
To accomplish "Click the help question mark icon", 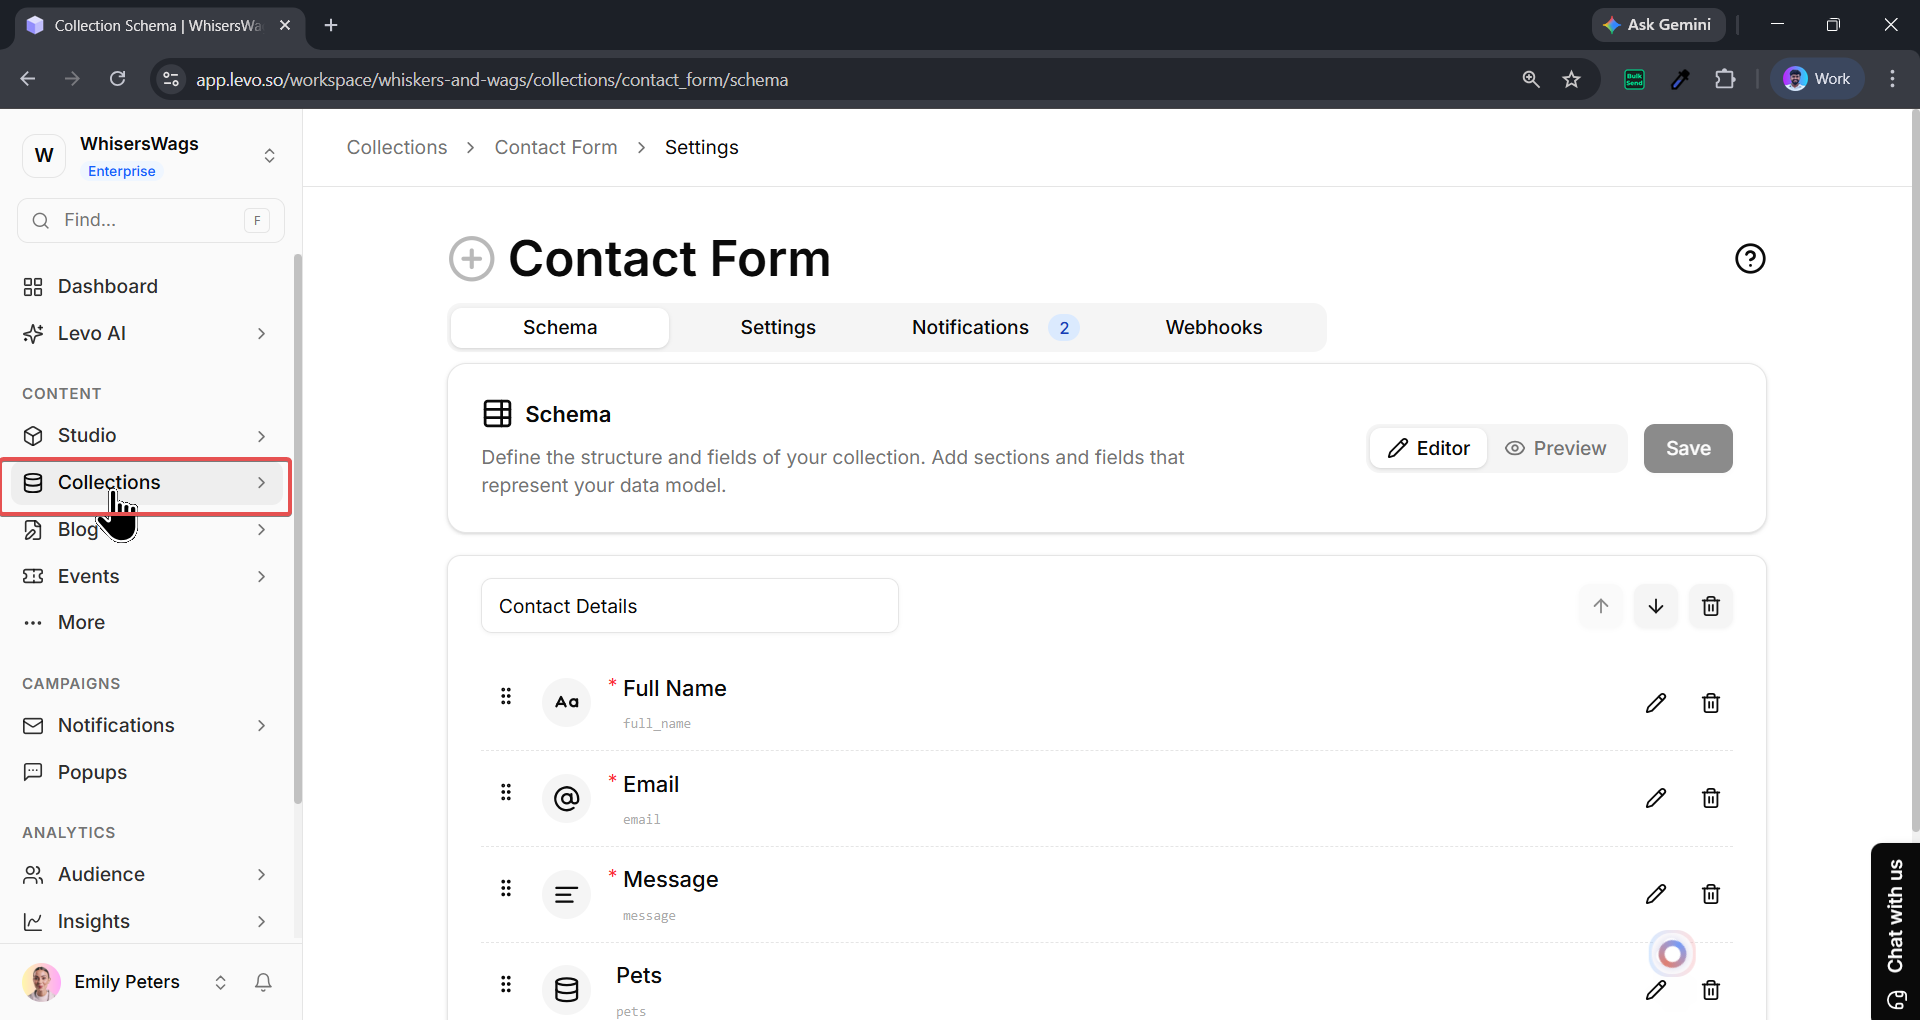I will [x=1750, y=259].
